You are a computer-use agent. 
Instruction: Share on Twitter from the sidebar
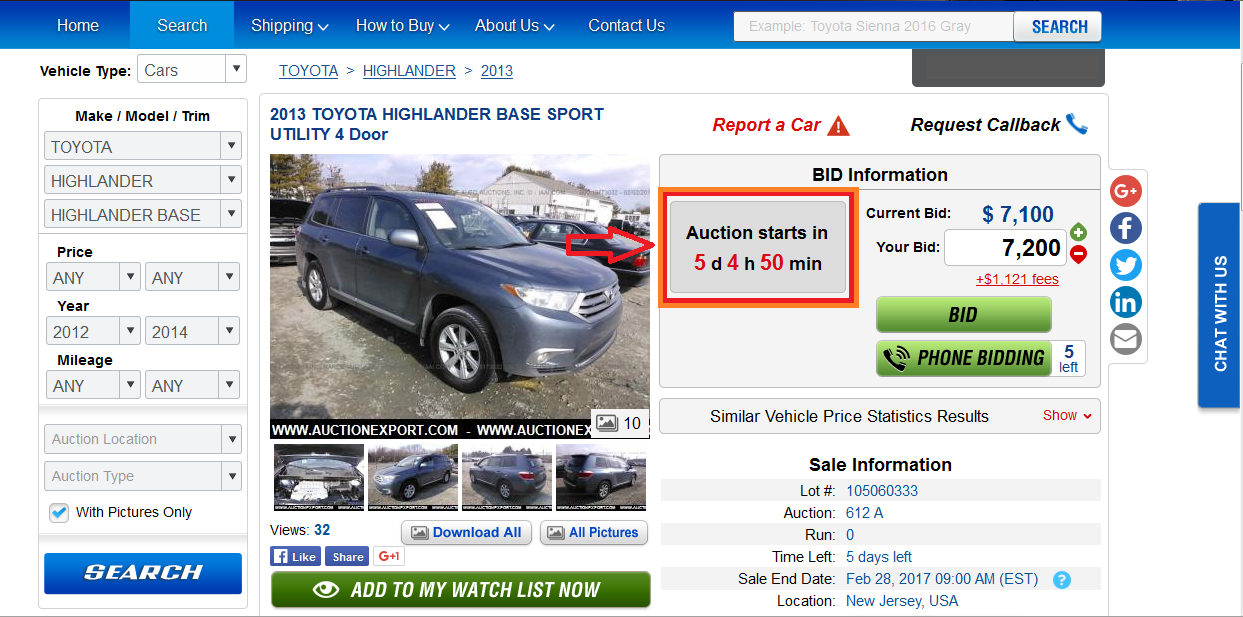[1126, 265]
